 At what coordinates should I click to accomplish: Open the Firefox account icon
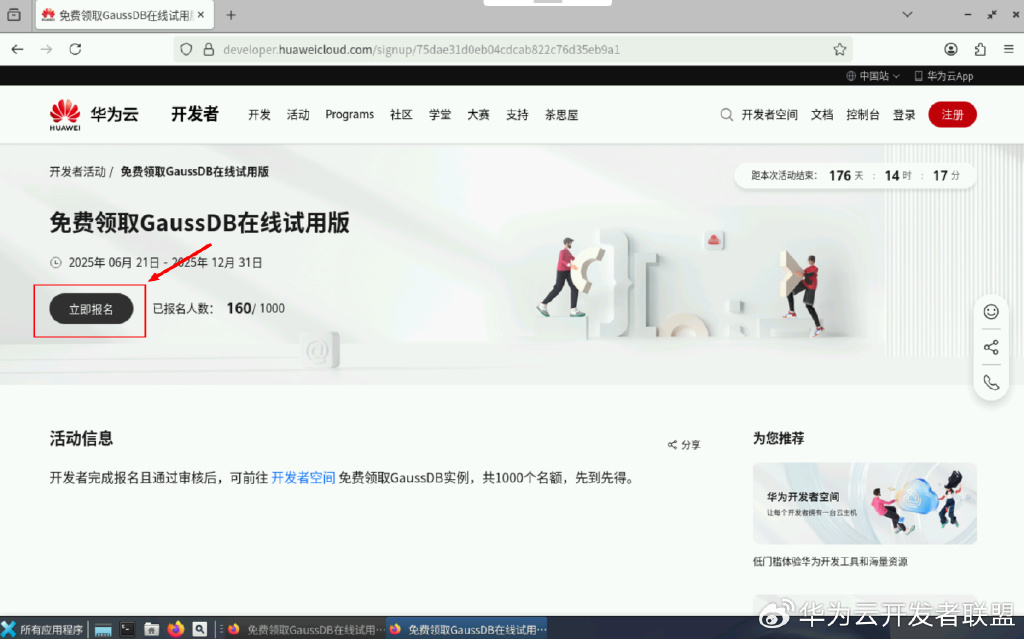951,49
